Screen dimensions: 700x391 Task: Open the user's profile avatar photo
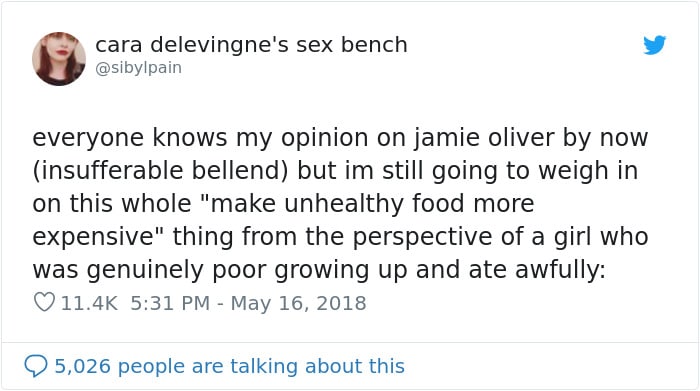pyautogui.click(x=59, y=58)
